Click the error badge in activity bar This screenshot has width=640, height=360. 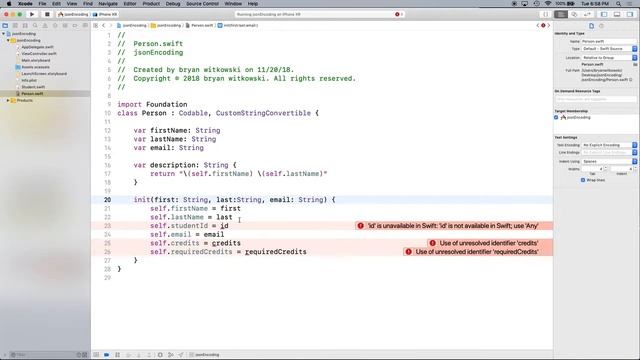pyautogui.click(x=398, y=14)
